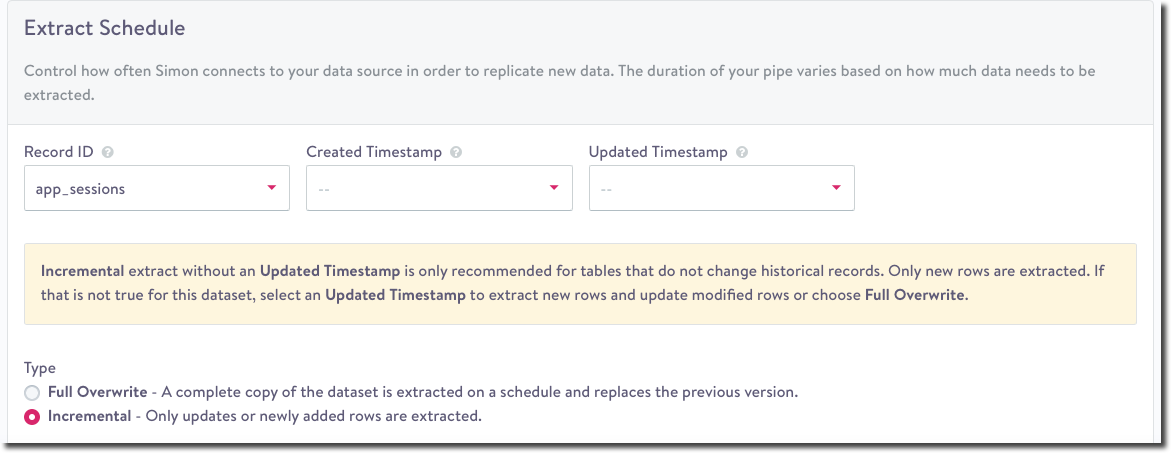The height and width of the screenshot is (453, 1171).
Task: Select the Incremental radio button
Action: [32, 416]
